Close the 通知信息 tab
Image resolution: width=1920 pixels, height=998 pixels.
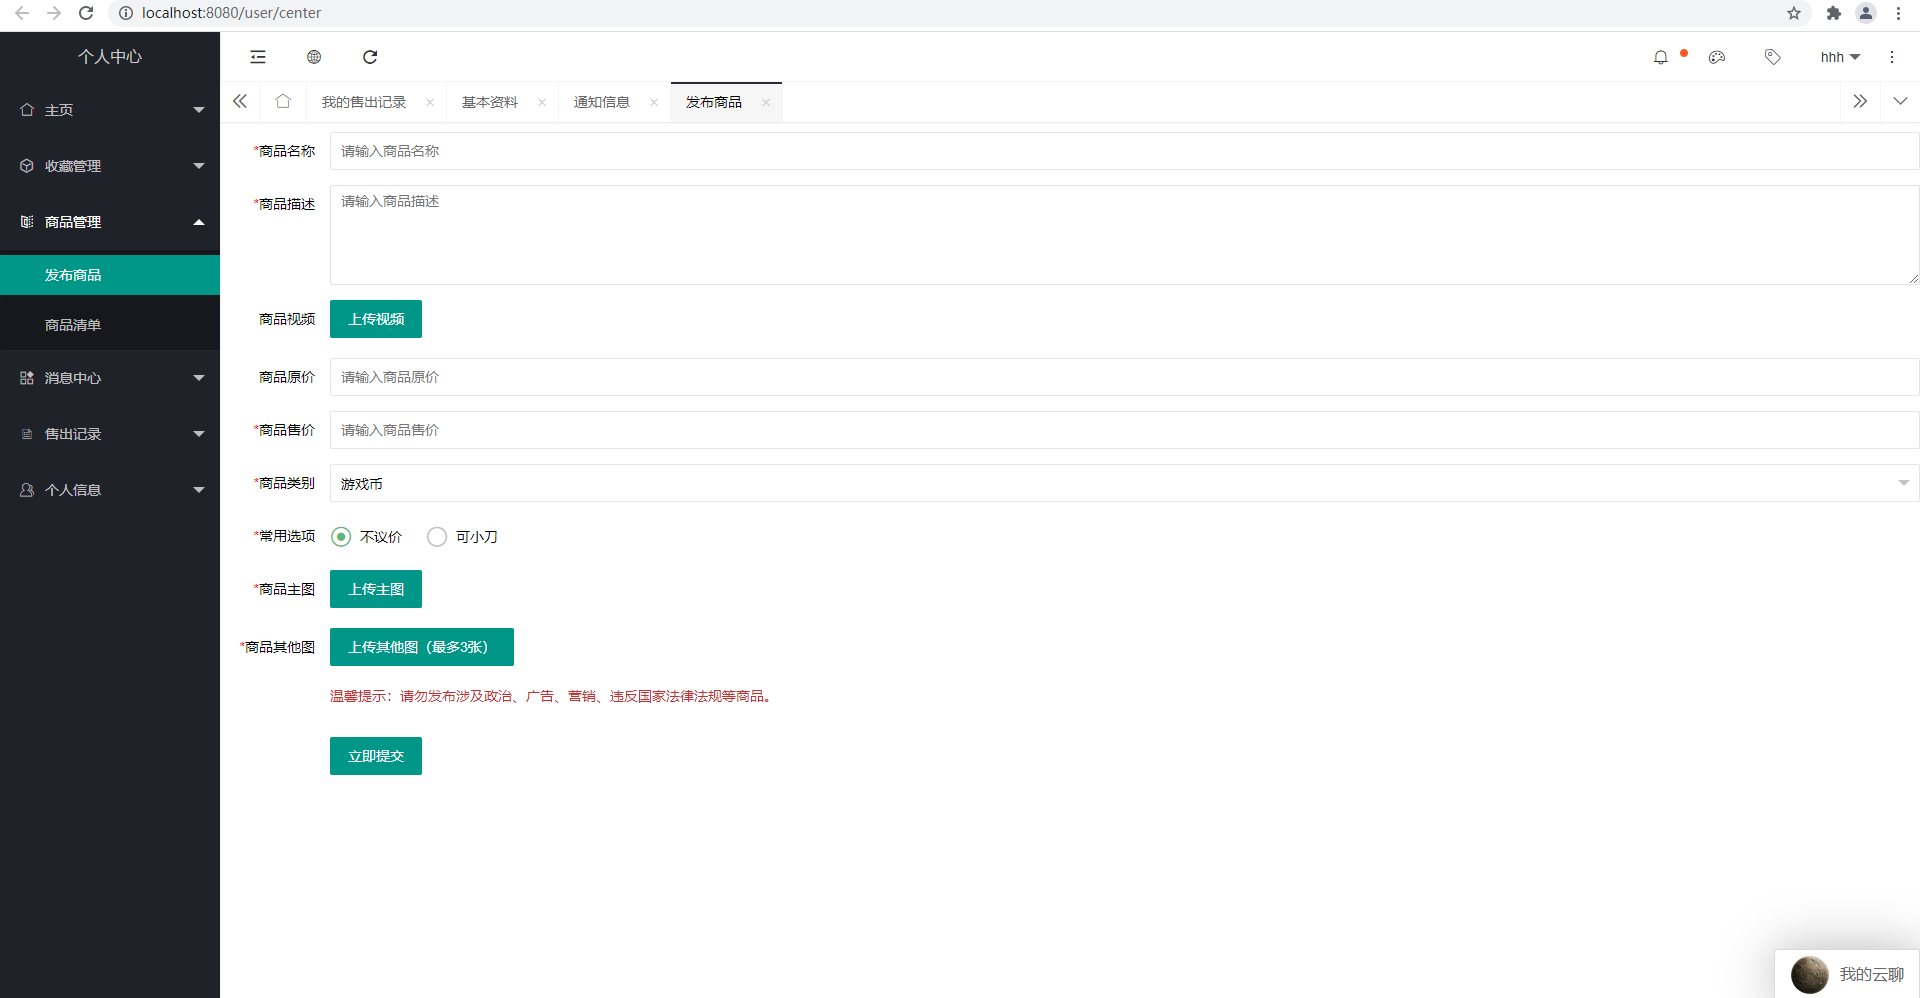654,102
